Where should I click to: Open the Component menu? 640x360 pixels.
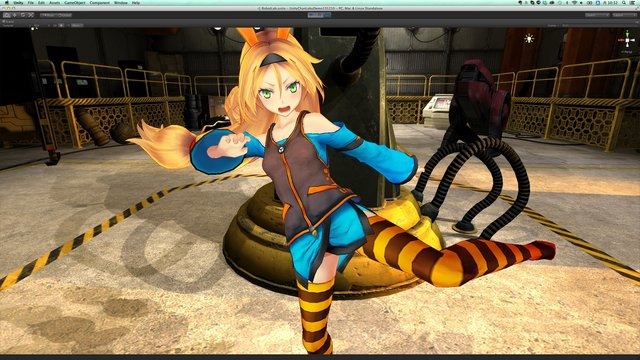(100, 2)
